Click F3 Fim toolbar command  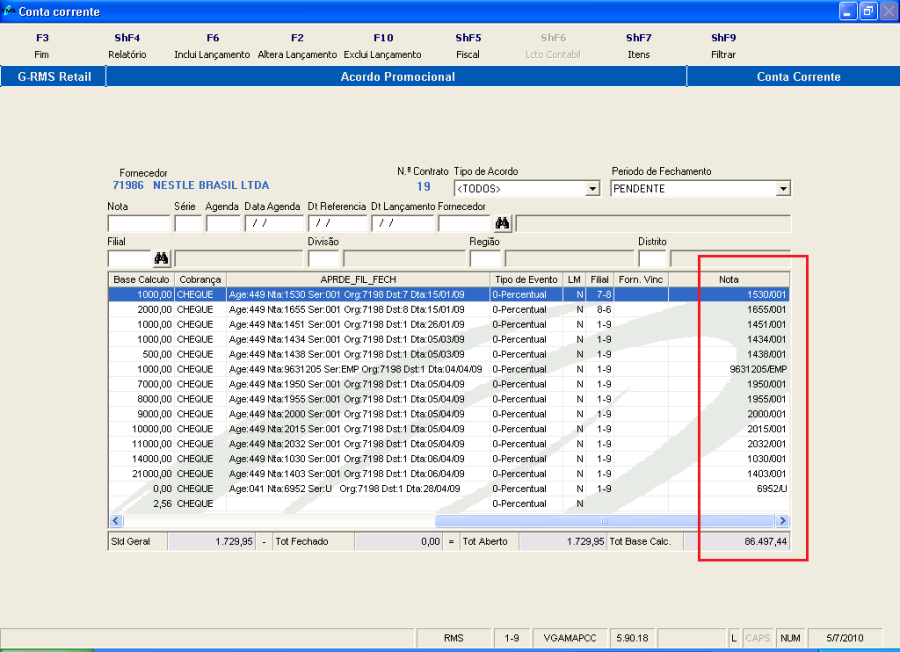42,46
